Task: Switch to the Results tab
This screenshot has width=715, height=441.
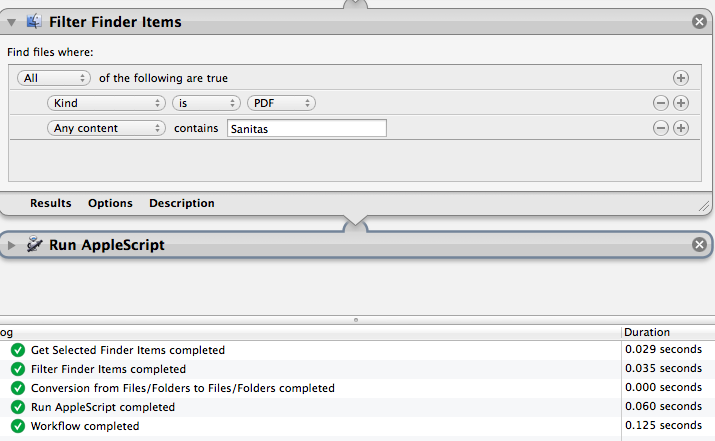Action: [51, 203]
